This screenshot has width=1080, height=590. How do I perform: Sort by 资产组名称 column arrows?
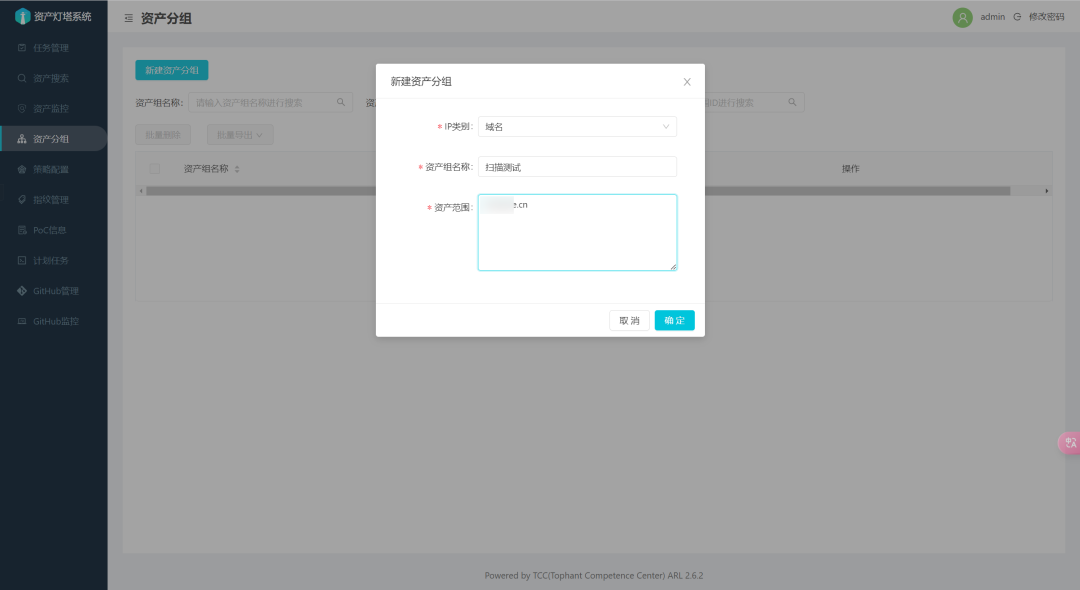click(237, 169)
